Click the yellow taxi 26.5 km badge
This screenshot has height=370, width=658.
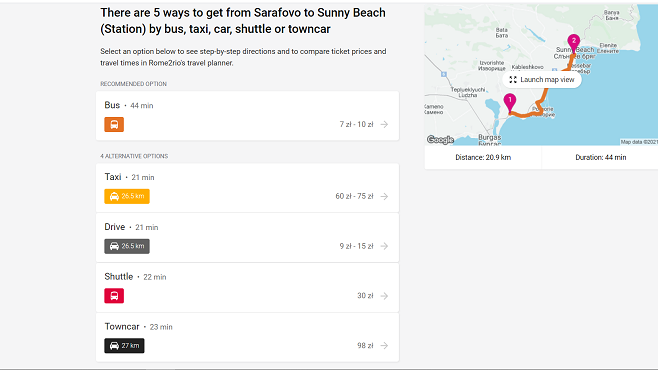pos(127,196)
